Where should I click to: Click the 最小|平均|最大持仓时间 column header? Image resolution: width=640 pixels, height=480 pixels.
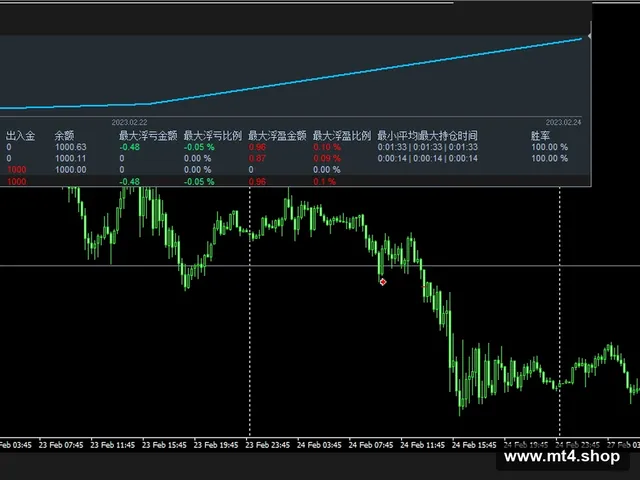pyautogui.click(x=427, y=136)
